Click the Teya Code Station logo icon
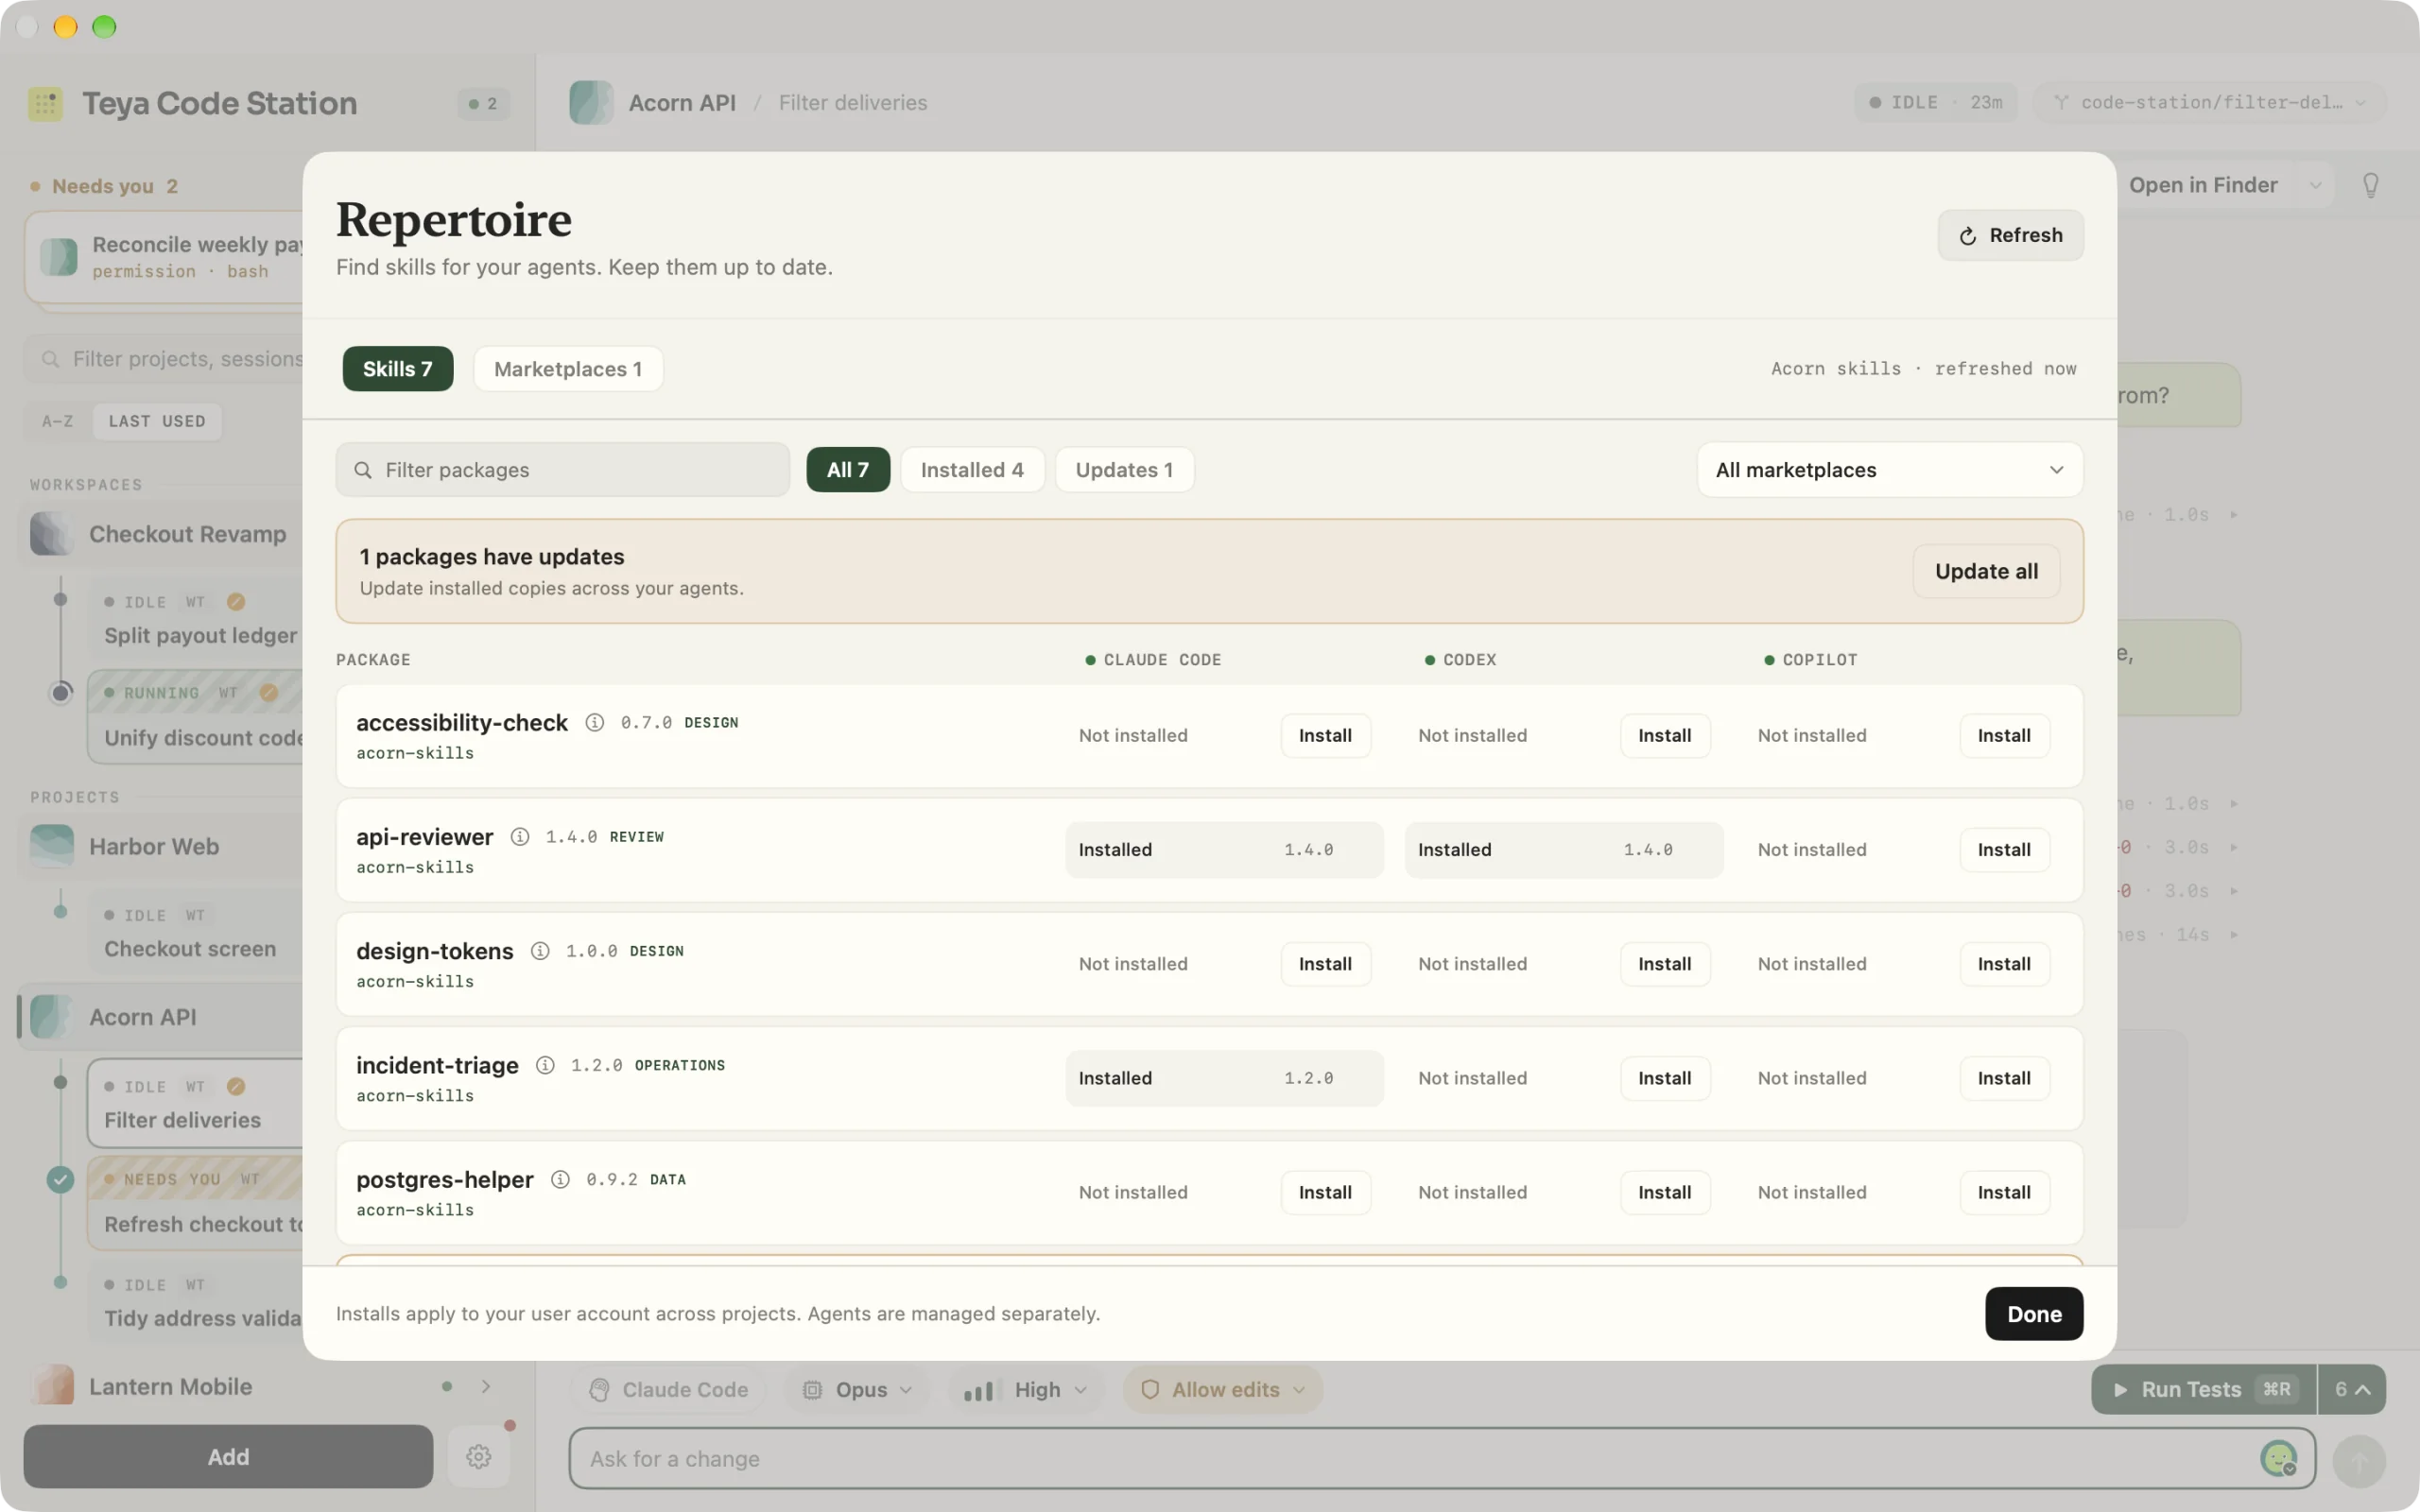 [x=45, y=103]
